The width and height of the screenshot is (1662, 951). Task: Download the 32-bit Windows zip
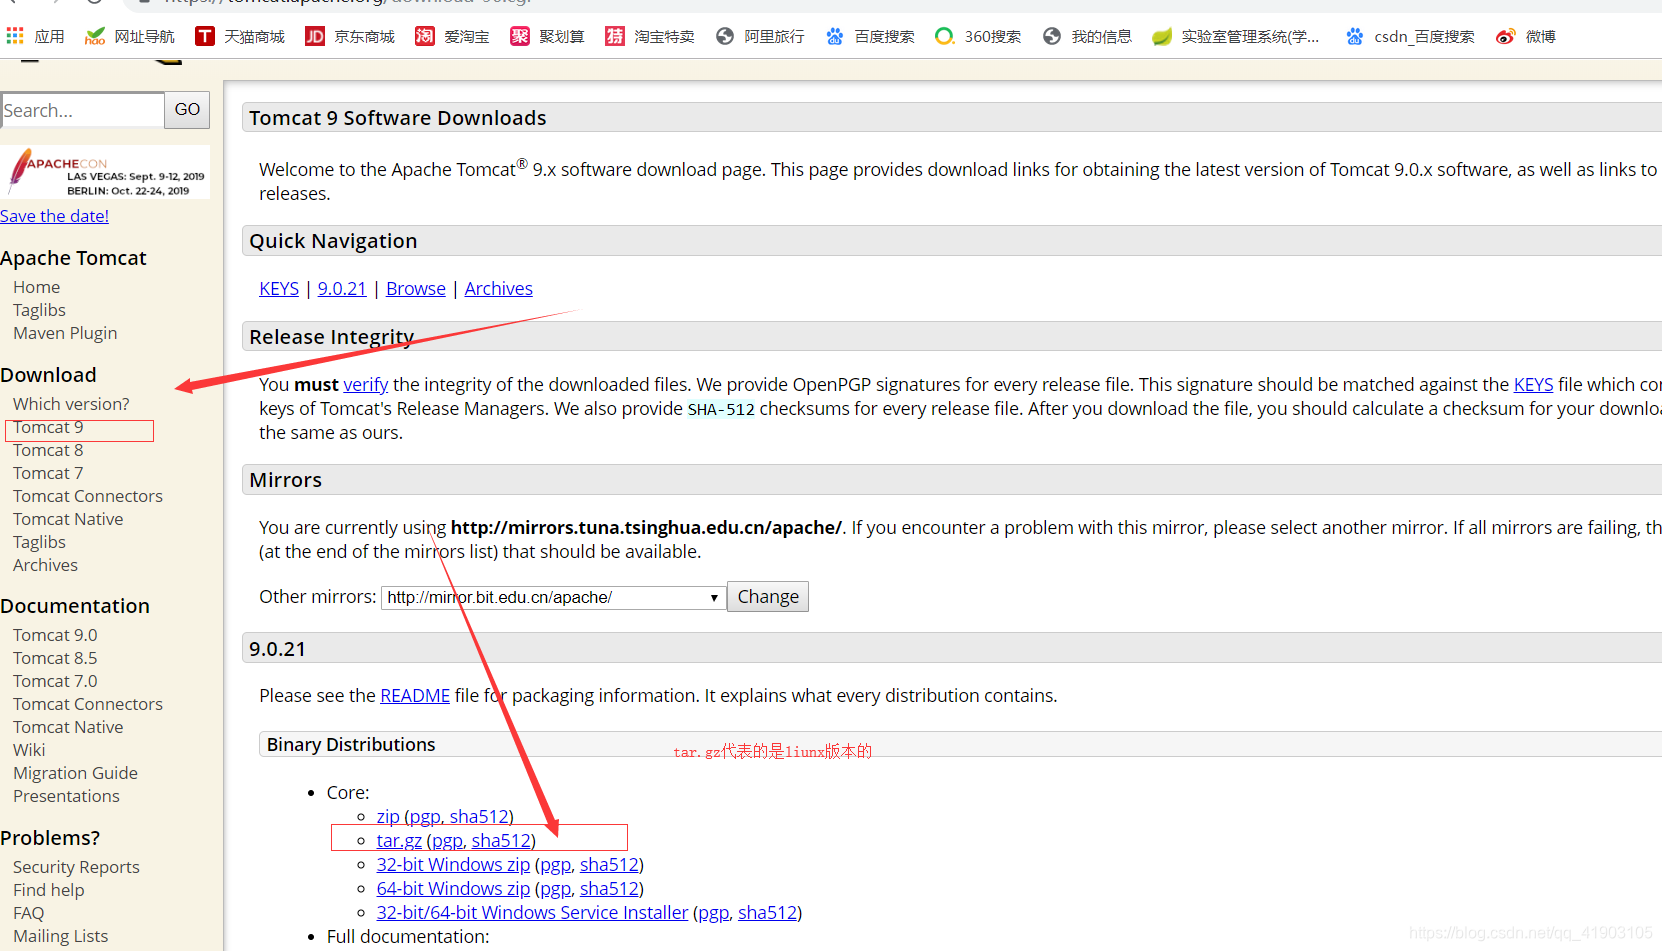pos(453,865)
